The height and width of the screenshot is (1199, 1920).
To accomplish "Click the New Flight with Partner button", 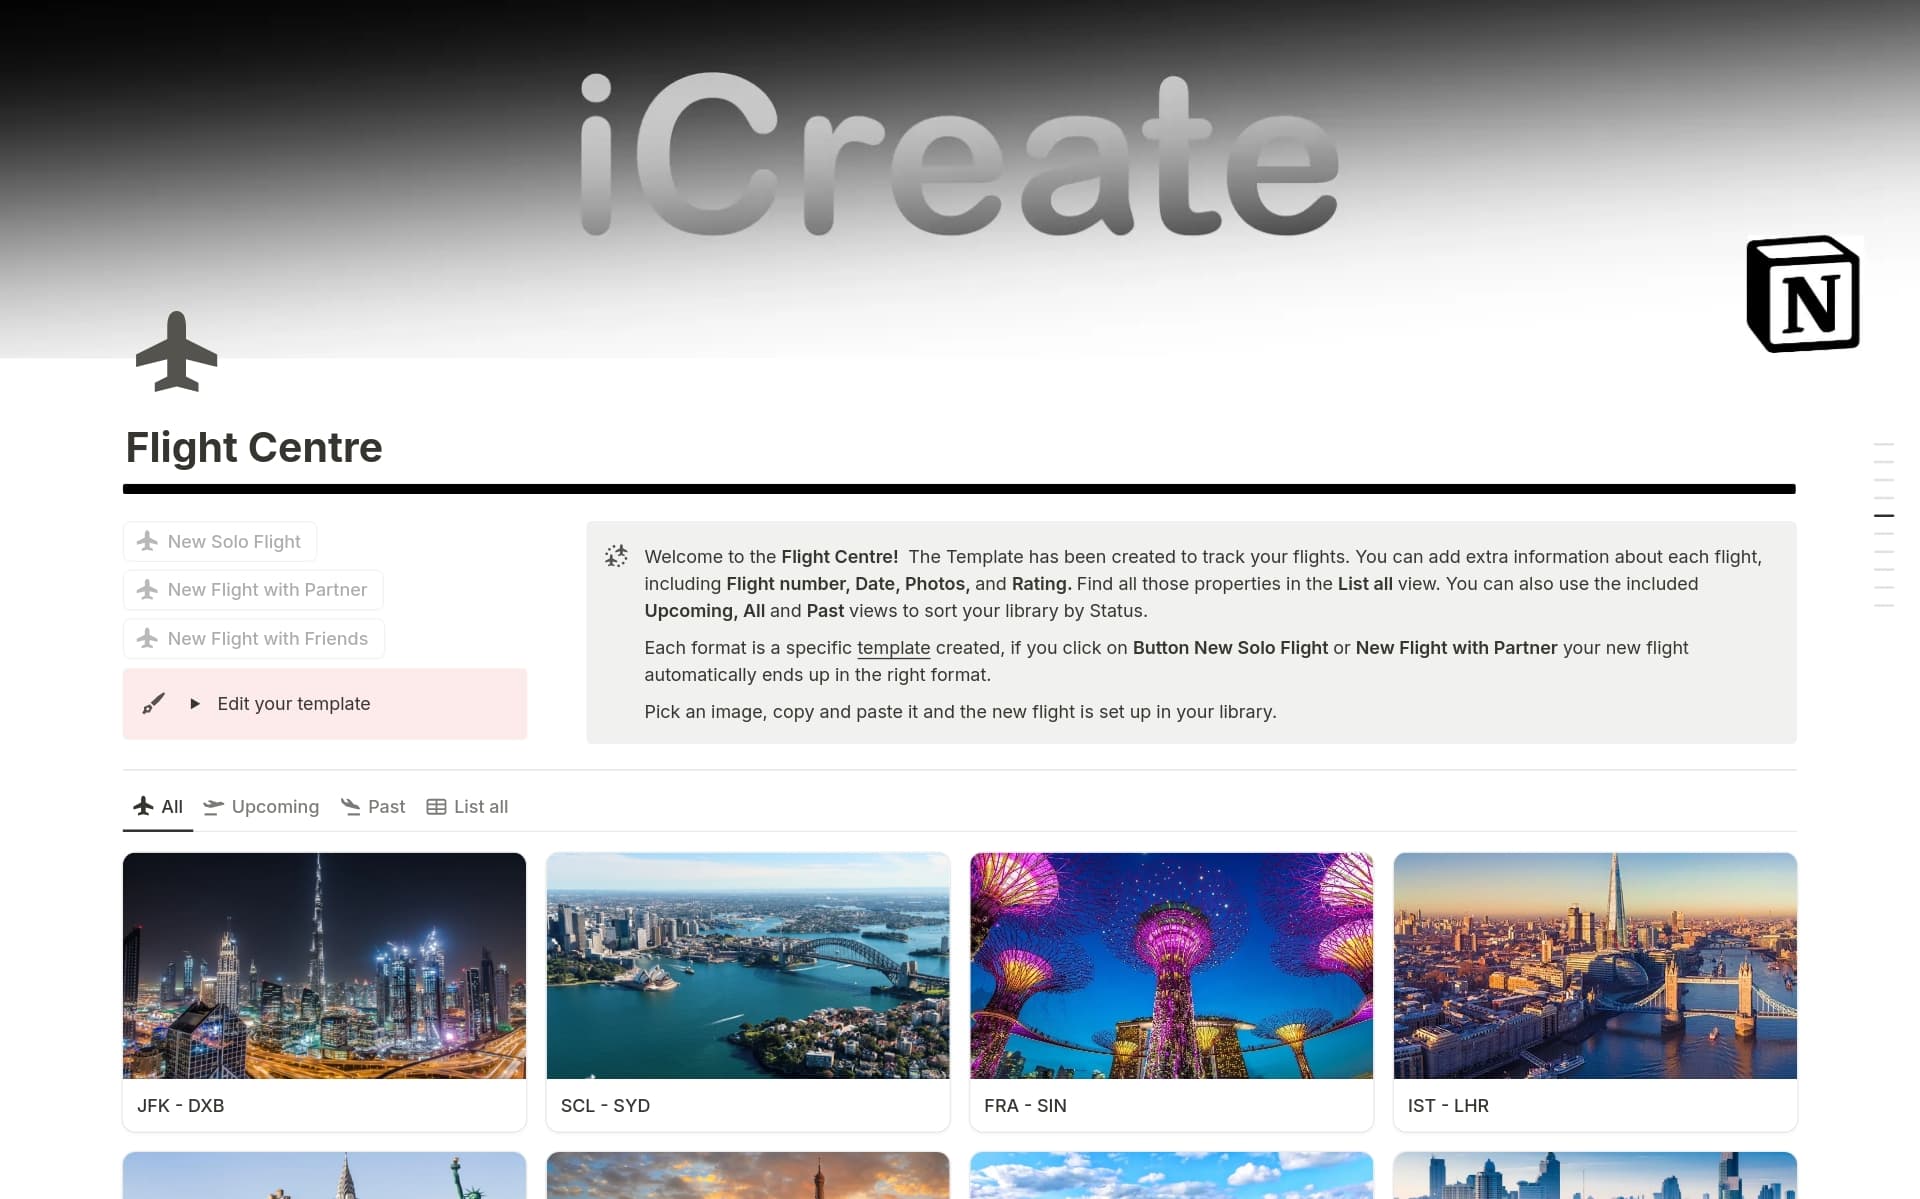I will 252,589.
